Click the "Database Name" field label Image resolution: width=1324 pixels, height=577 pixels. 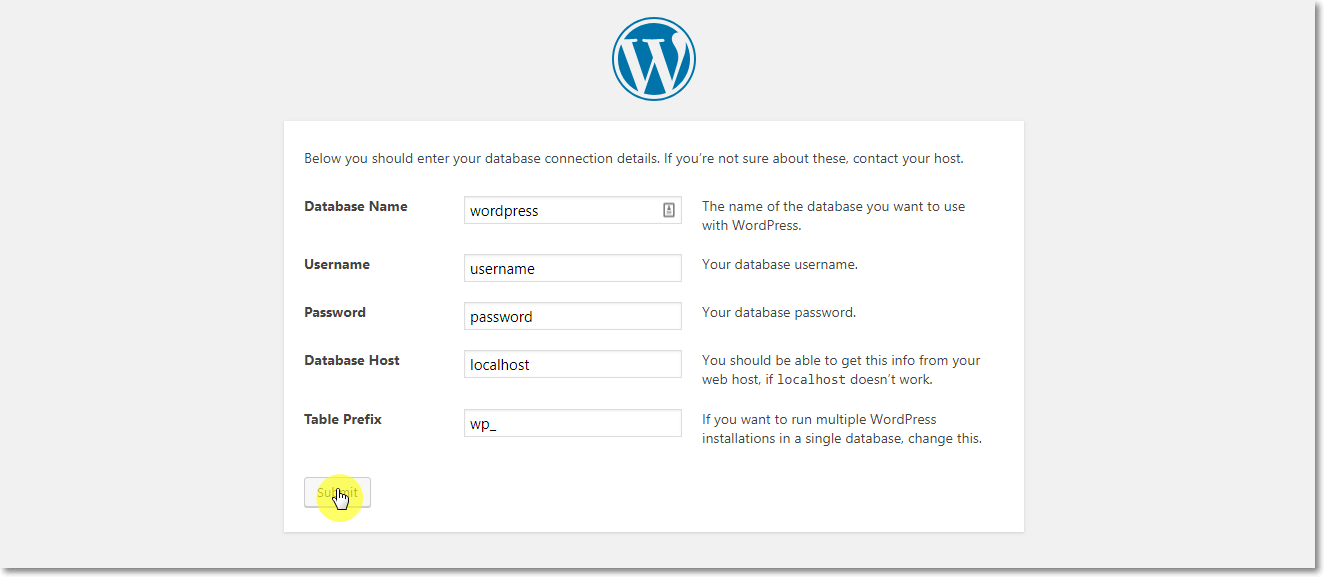355,207
